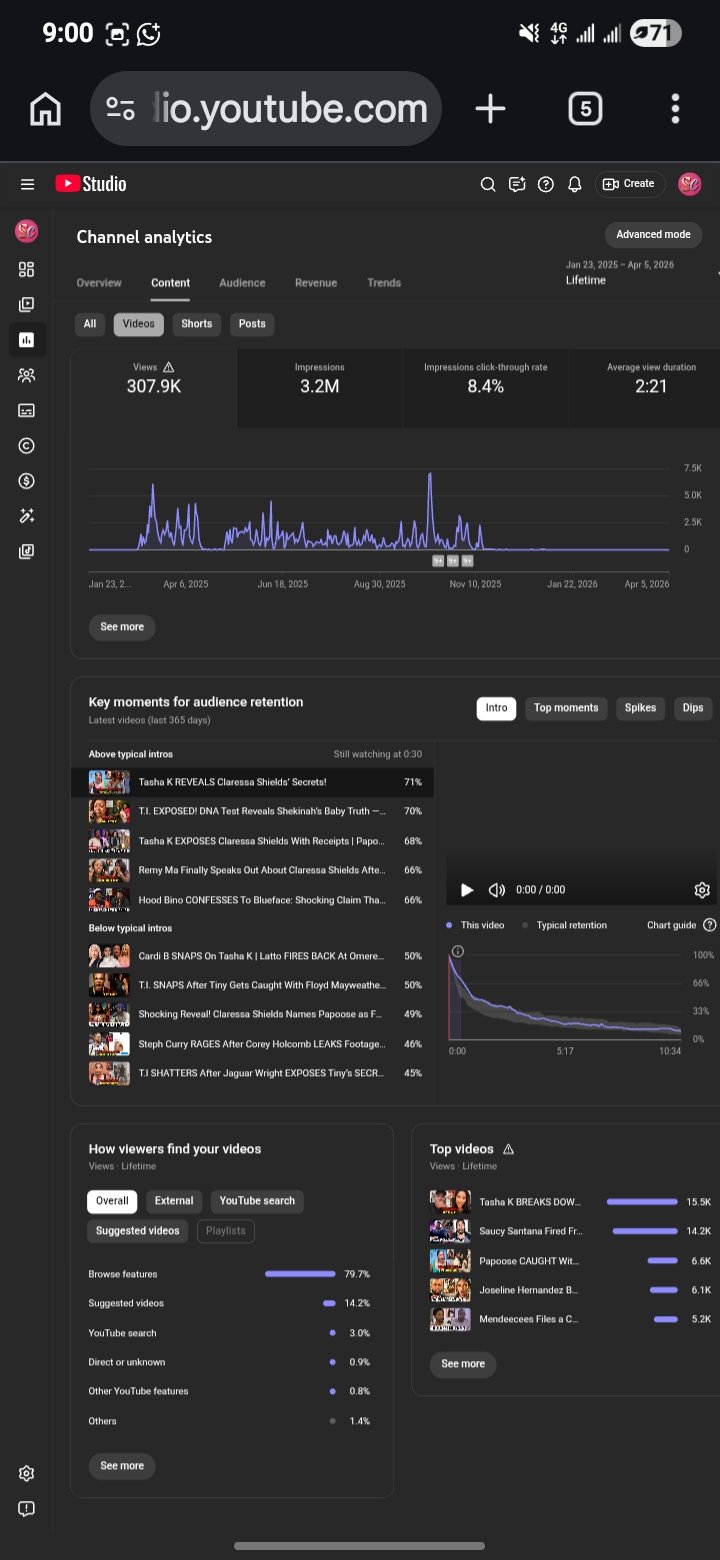Open the help question mark icon
The image size is (720, 1560).
545,184
